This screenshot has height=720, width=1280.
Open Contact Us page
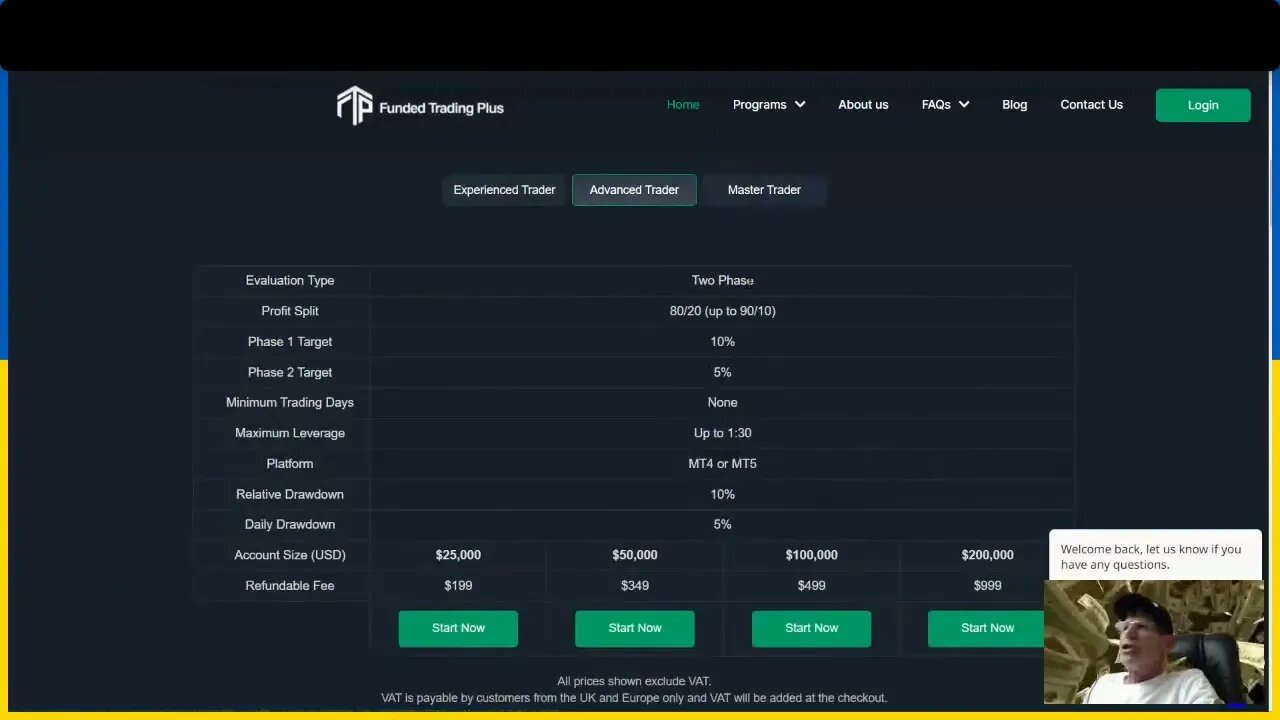pos(1091,104)
